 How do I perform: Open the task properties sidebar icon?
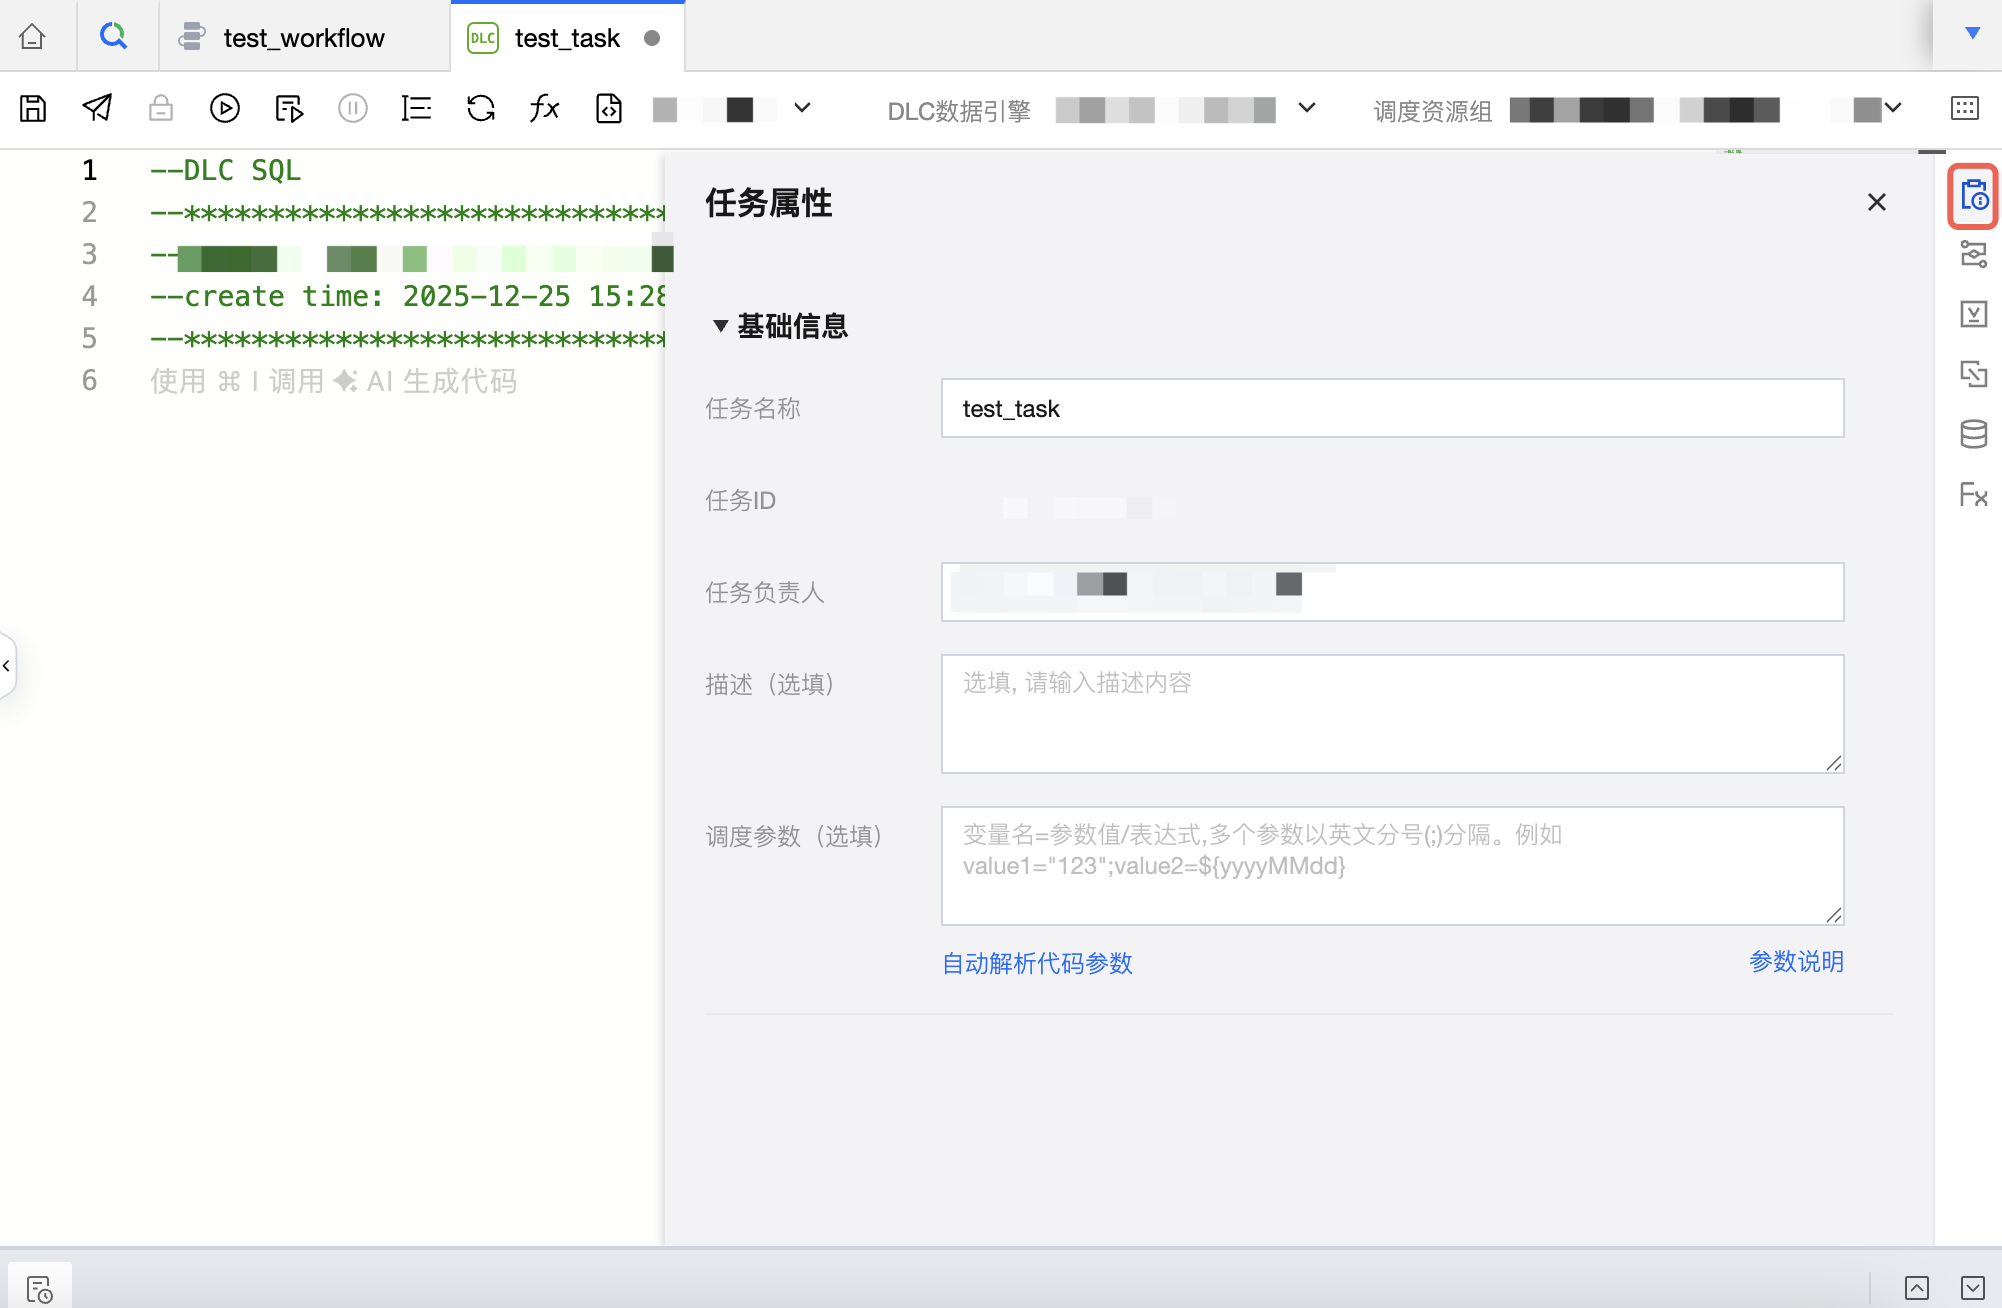pos(1973,196)
